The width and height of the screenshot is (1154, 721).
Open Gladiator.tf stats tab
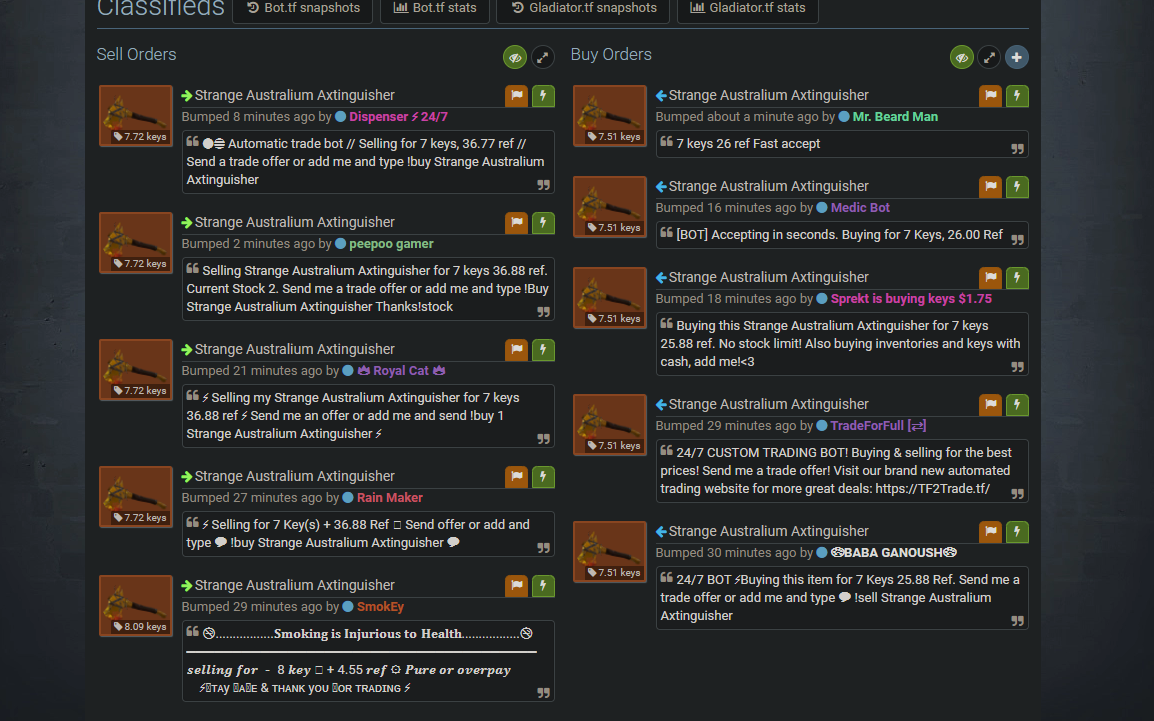click(x=748, y=8)
